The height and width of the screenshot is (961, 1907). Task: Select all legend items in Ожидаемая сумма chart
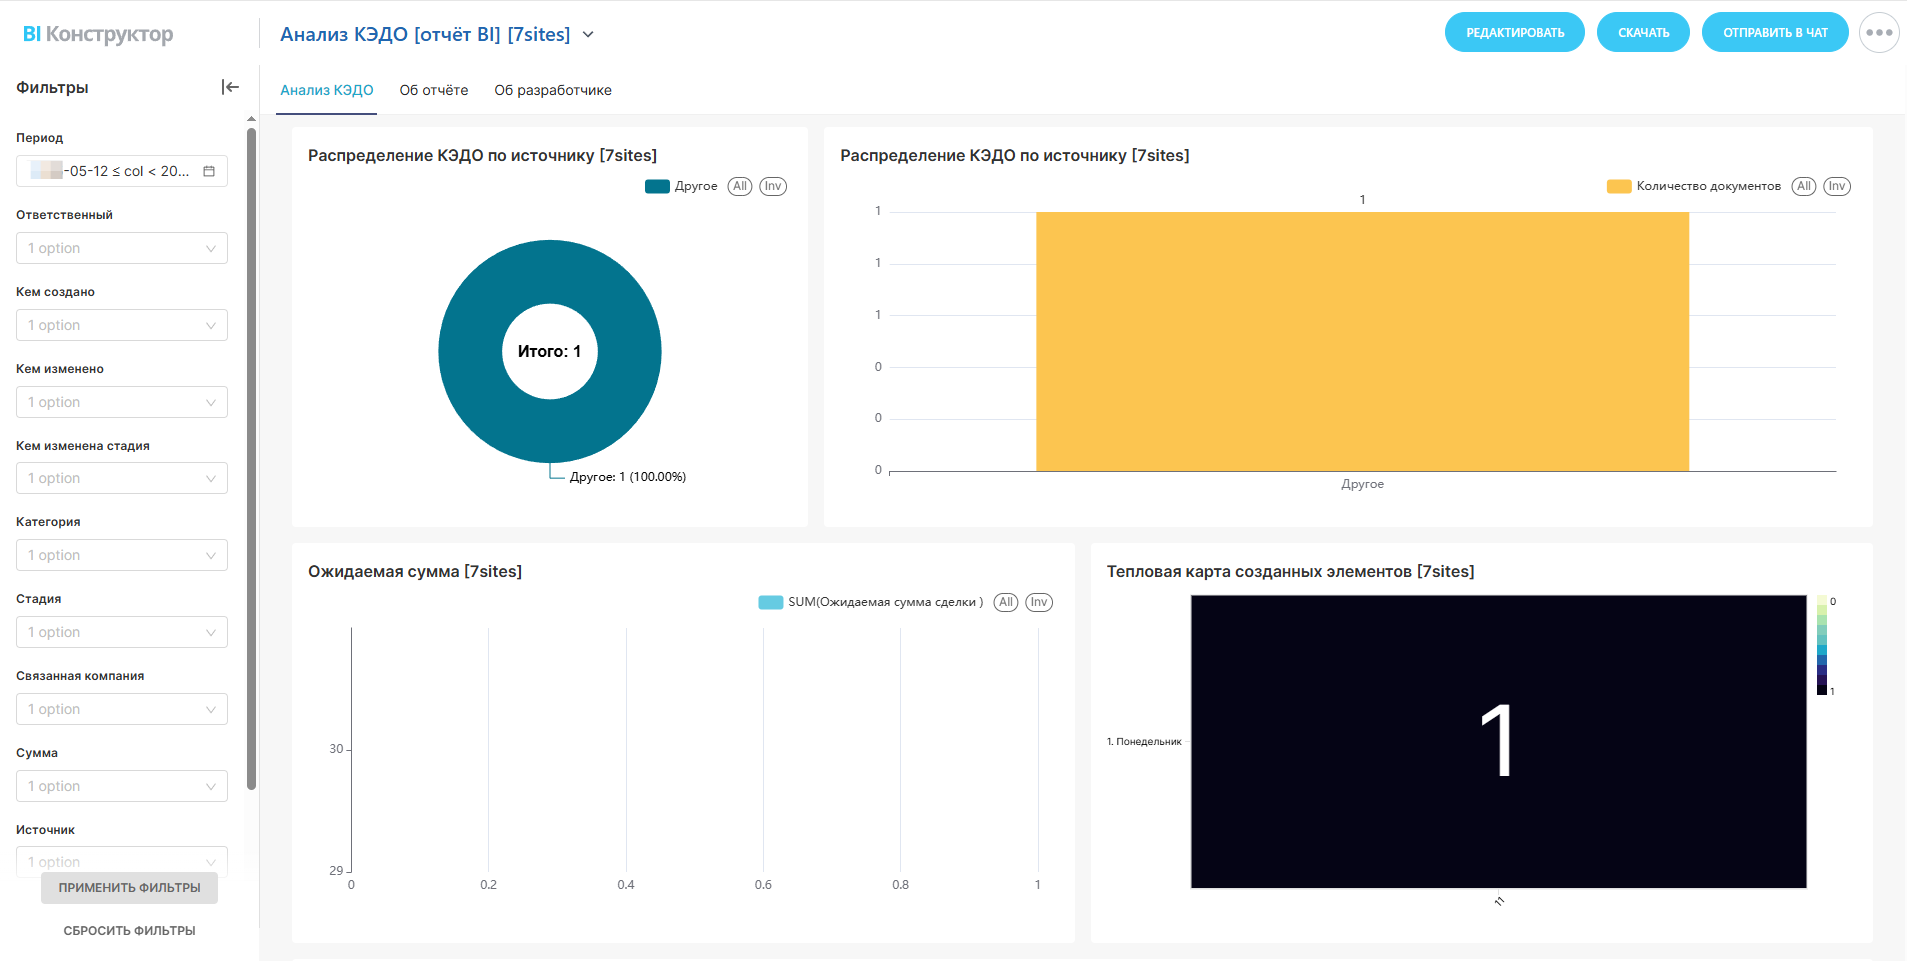pos(1005,602)
